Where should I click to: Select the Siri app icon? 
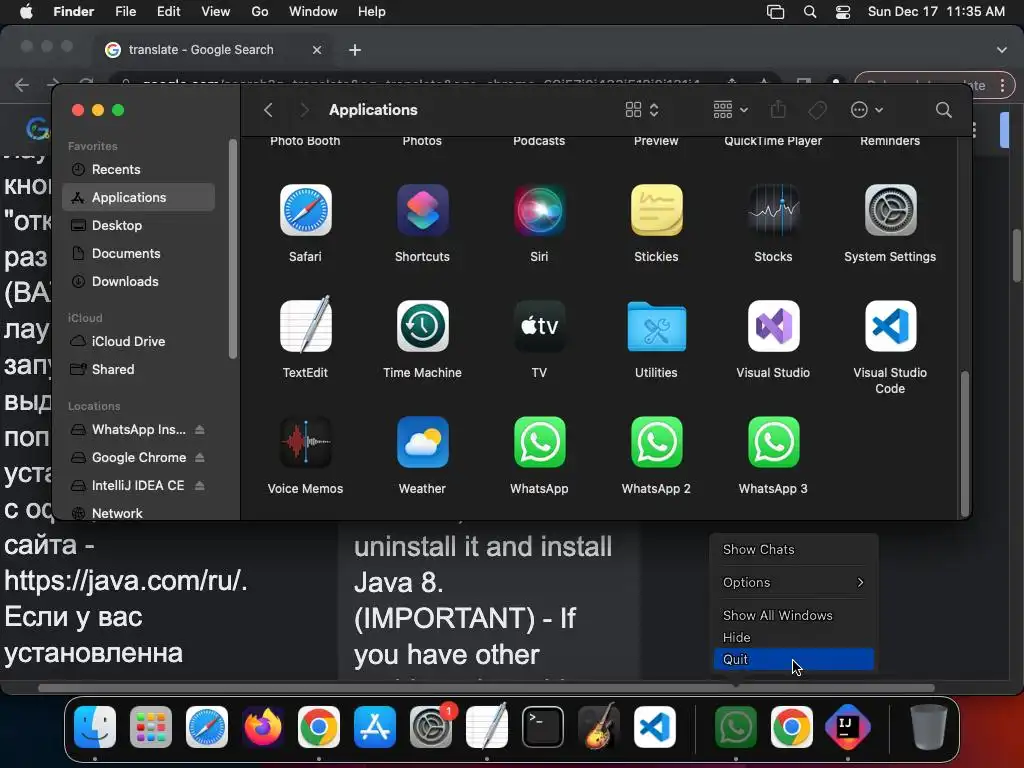539,210
